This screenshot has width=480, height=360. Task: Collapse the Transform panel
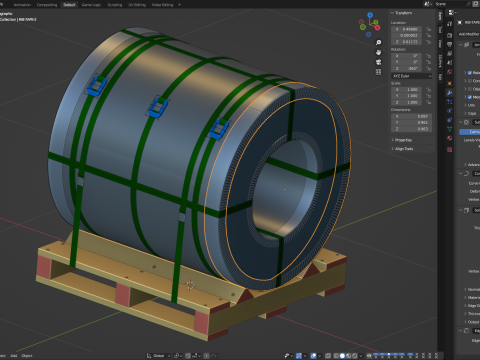click(402, 13)
